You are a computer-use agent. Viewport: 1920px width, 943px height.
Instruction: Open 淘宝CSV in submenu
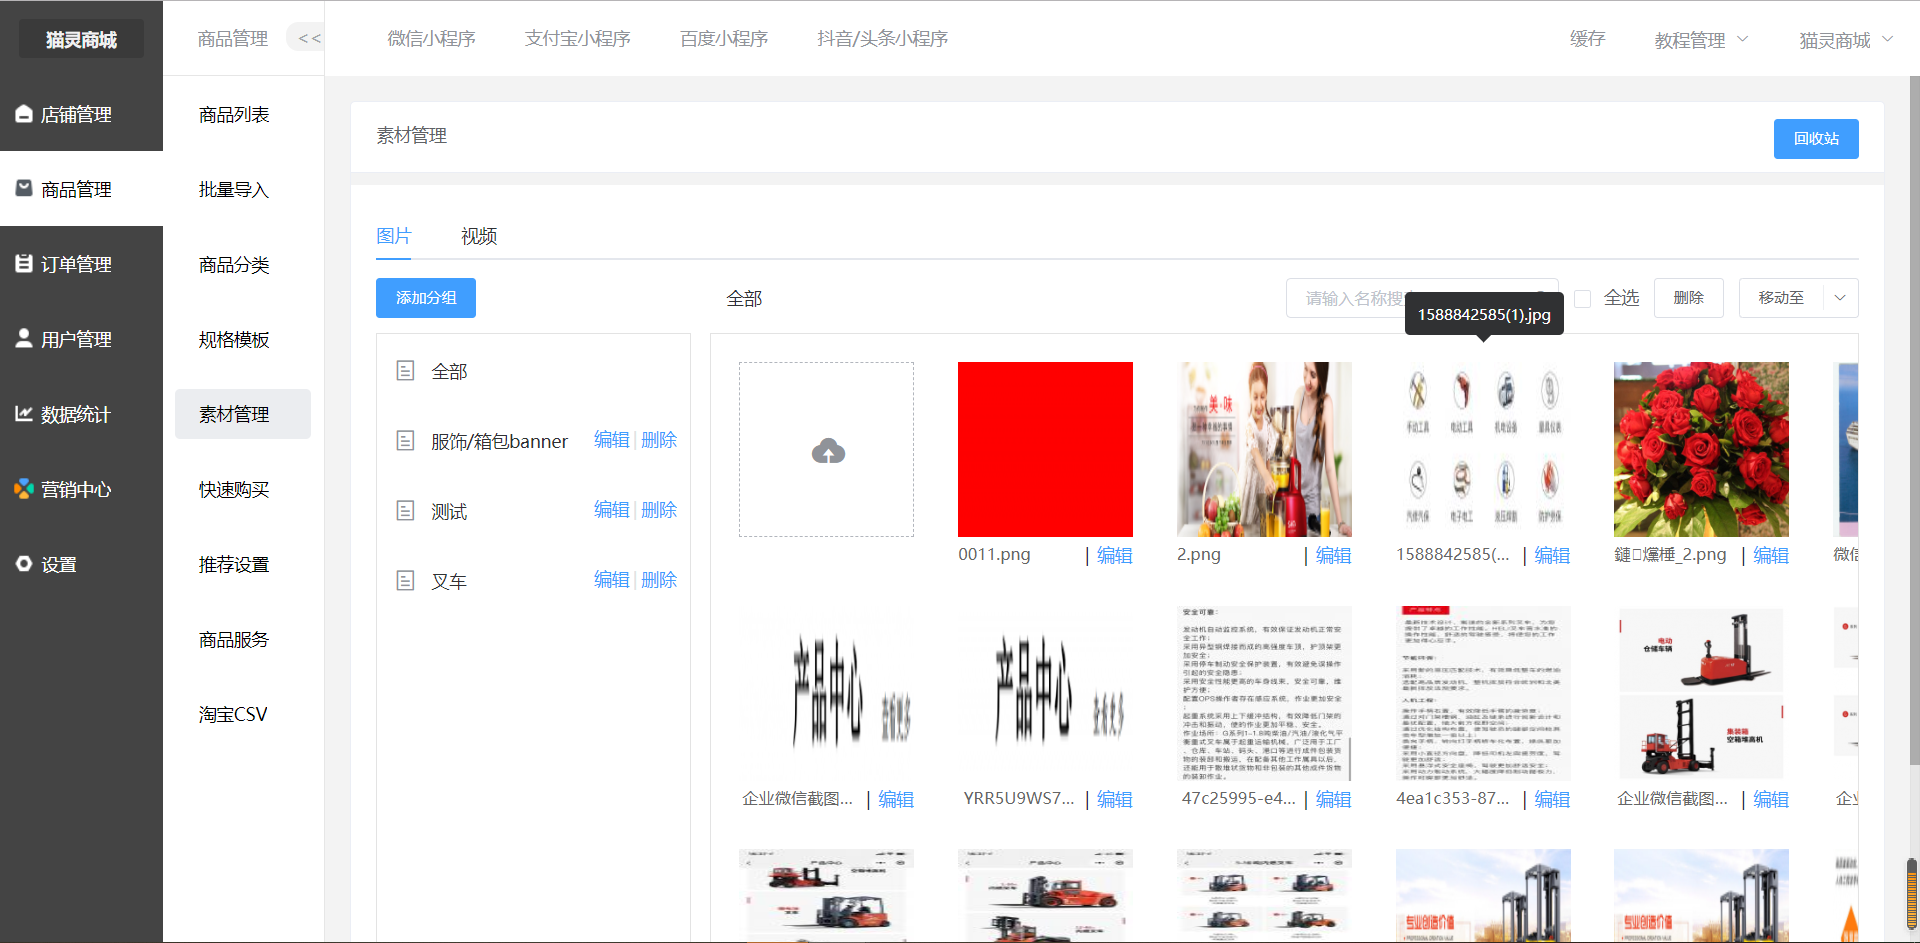point(233,715)
